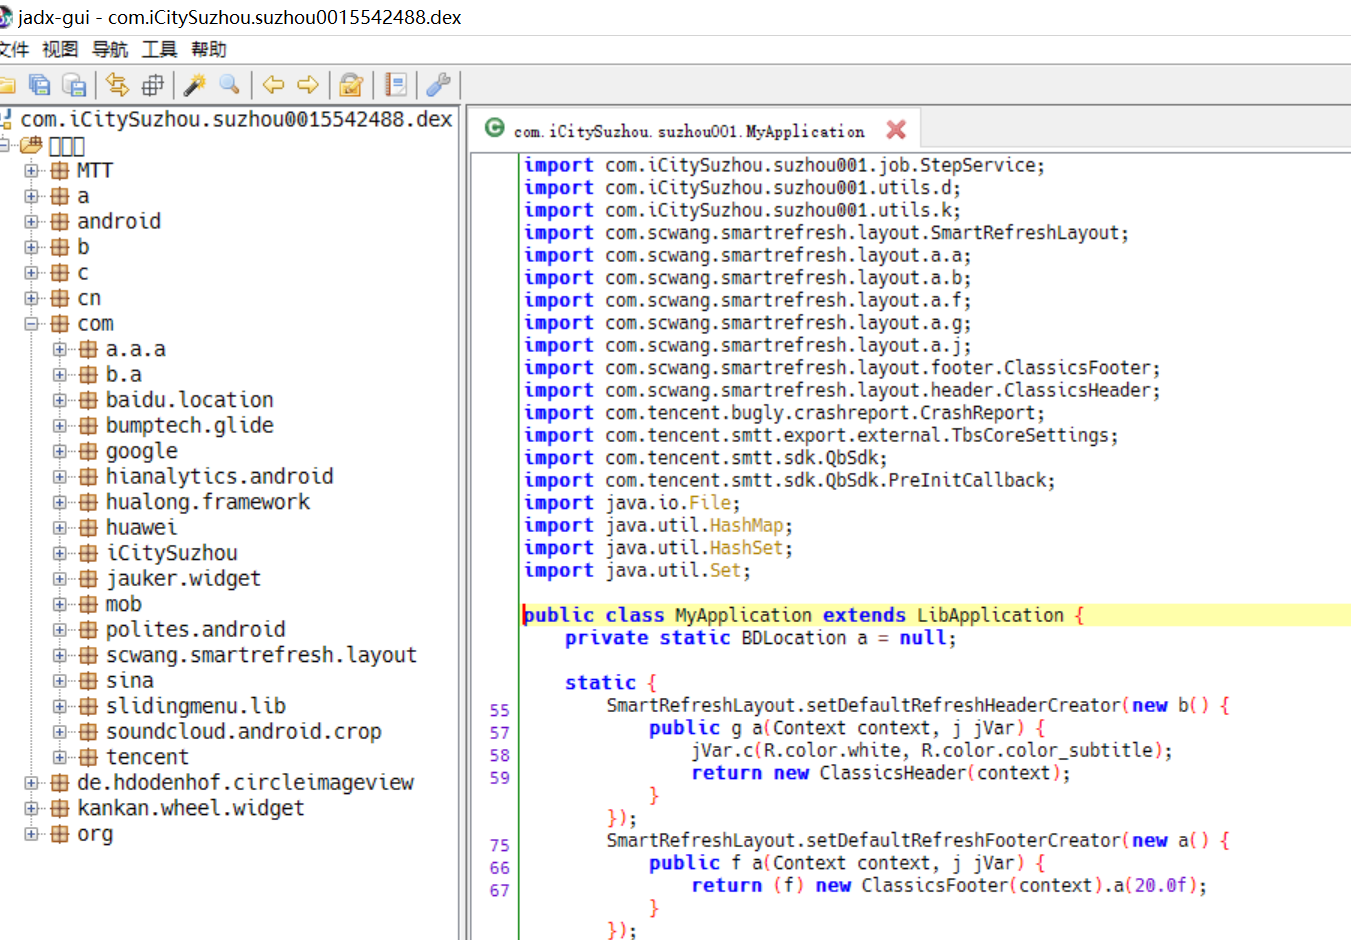
Task: Expand the cn package node
Action: click(x=31, y=298)
